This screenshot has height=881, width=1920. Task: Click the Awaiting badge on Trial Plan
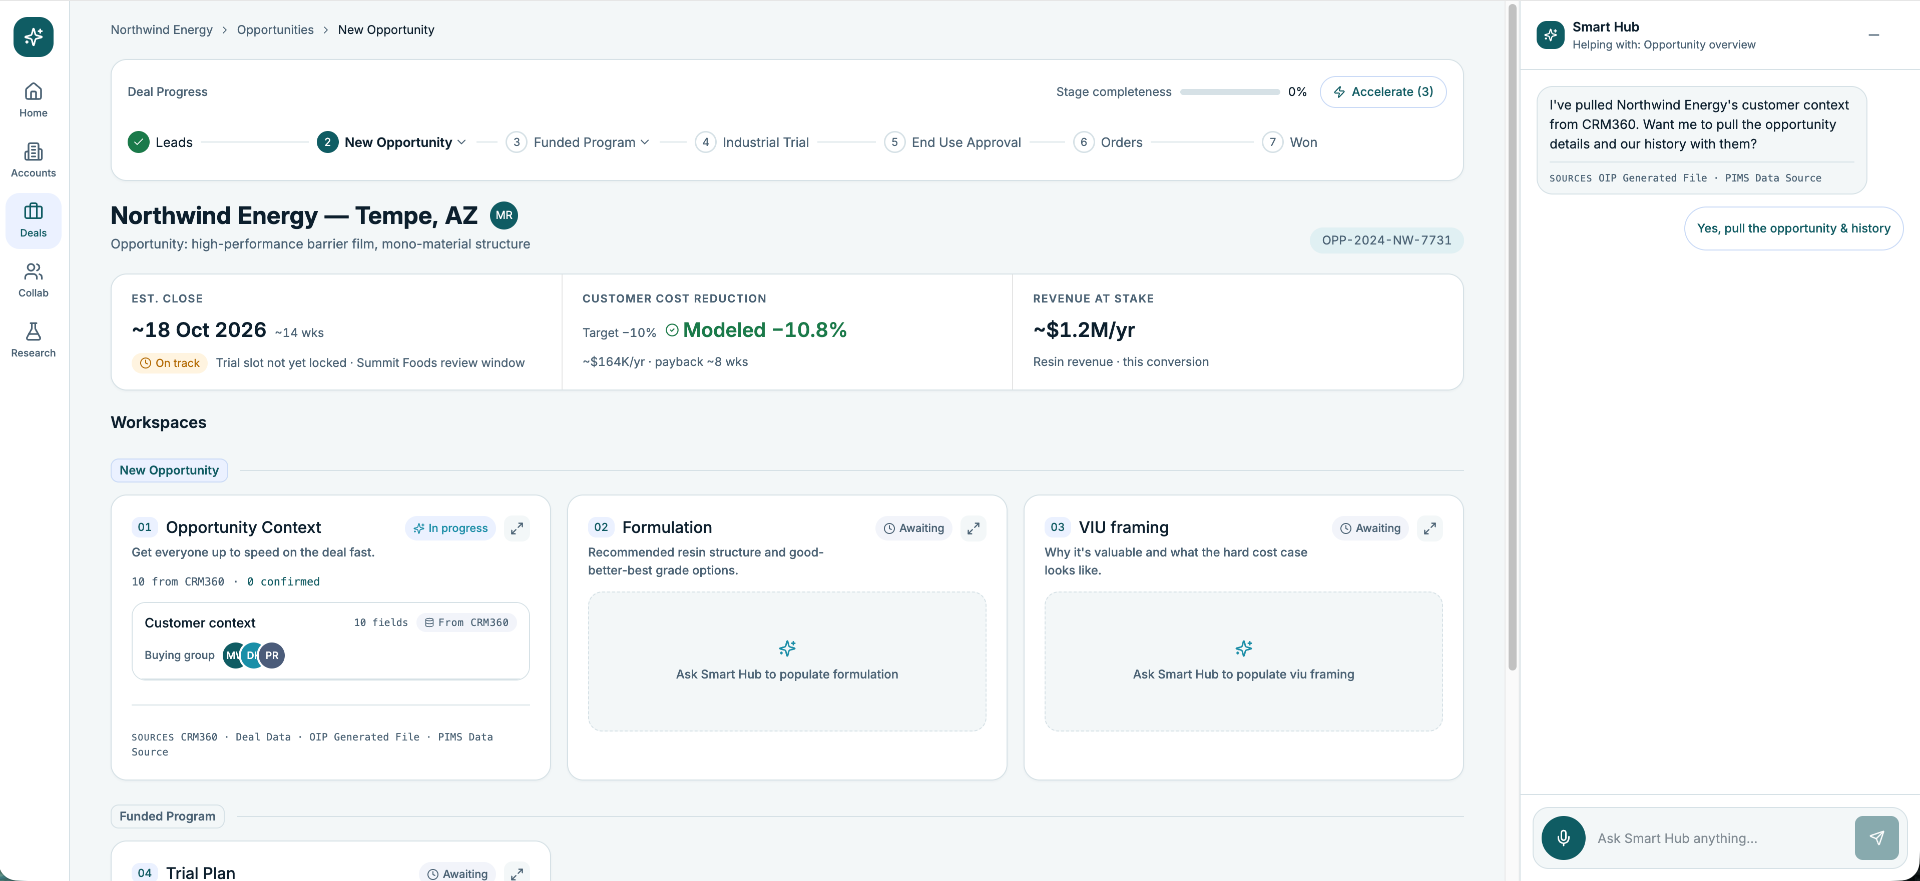coord(457,873)
